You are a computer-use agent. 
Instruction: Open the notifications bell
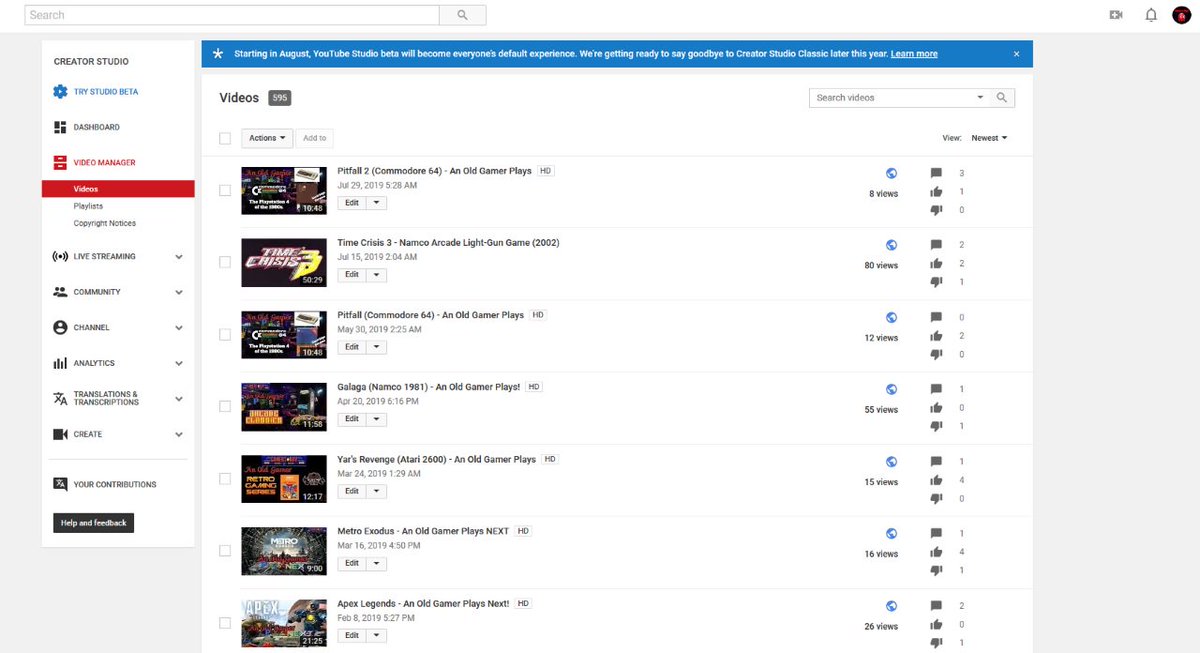1151,15
